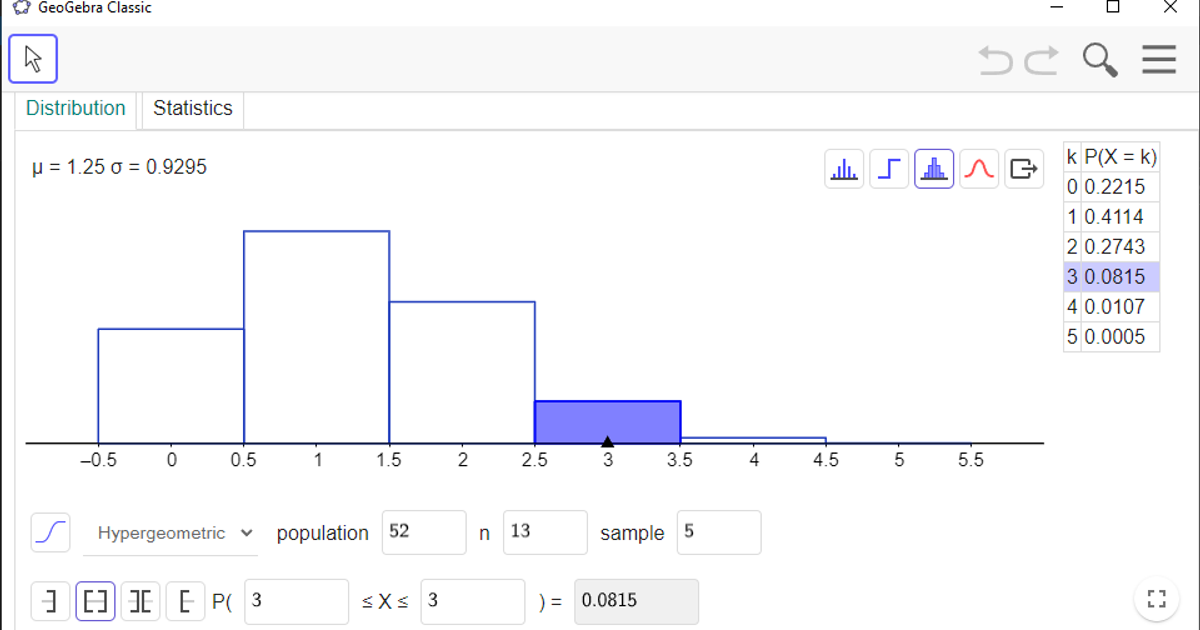Select the Move arrow tool
The height and width of the screenshot is (630, 1200).
[33, 58]
